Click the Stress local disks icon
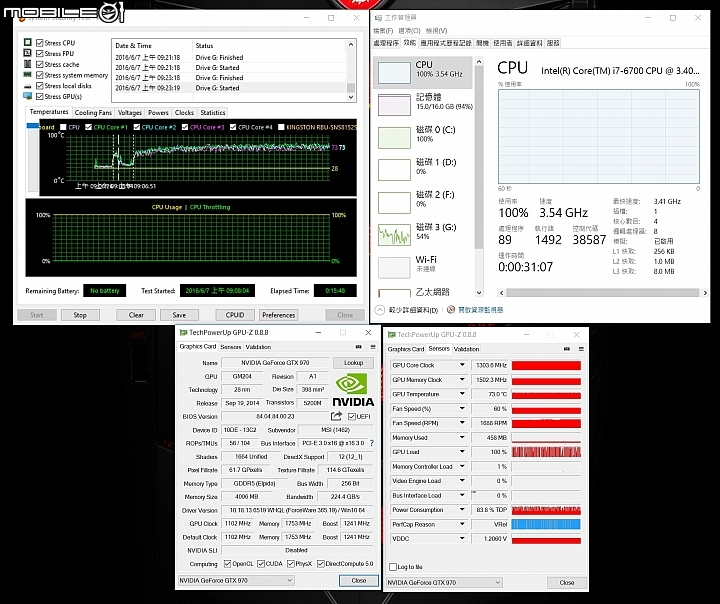The width and height of the screenshot is (720, 604). click(28, 86)
